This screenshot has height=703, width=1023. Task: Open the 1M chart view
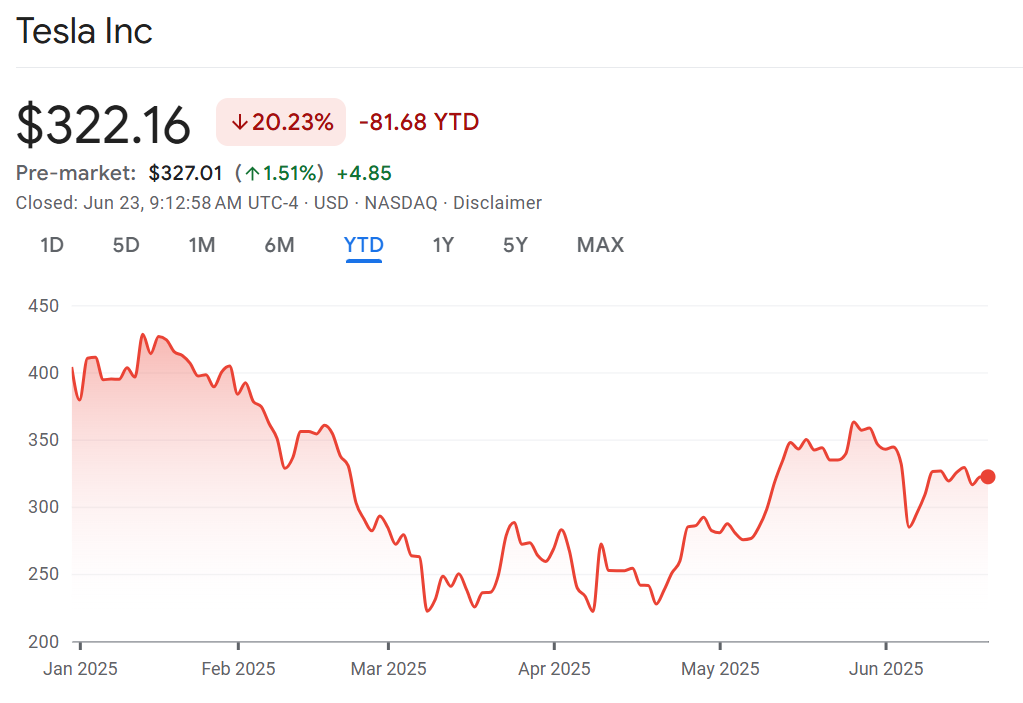[202, 245]
